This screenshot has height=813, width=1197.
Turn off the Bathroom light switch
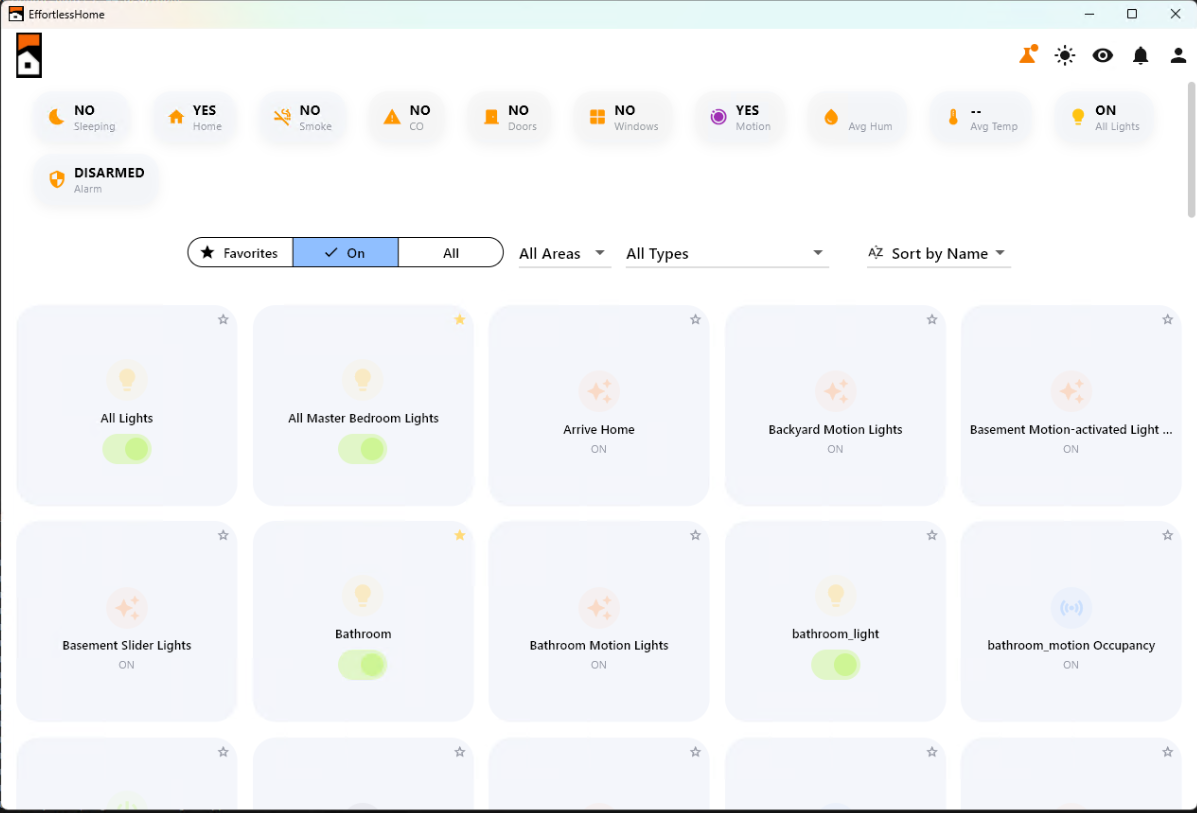(363, 665)
